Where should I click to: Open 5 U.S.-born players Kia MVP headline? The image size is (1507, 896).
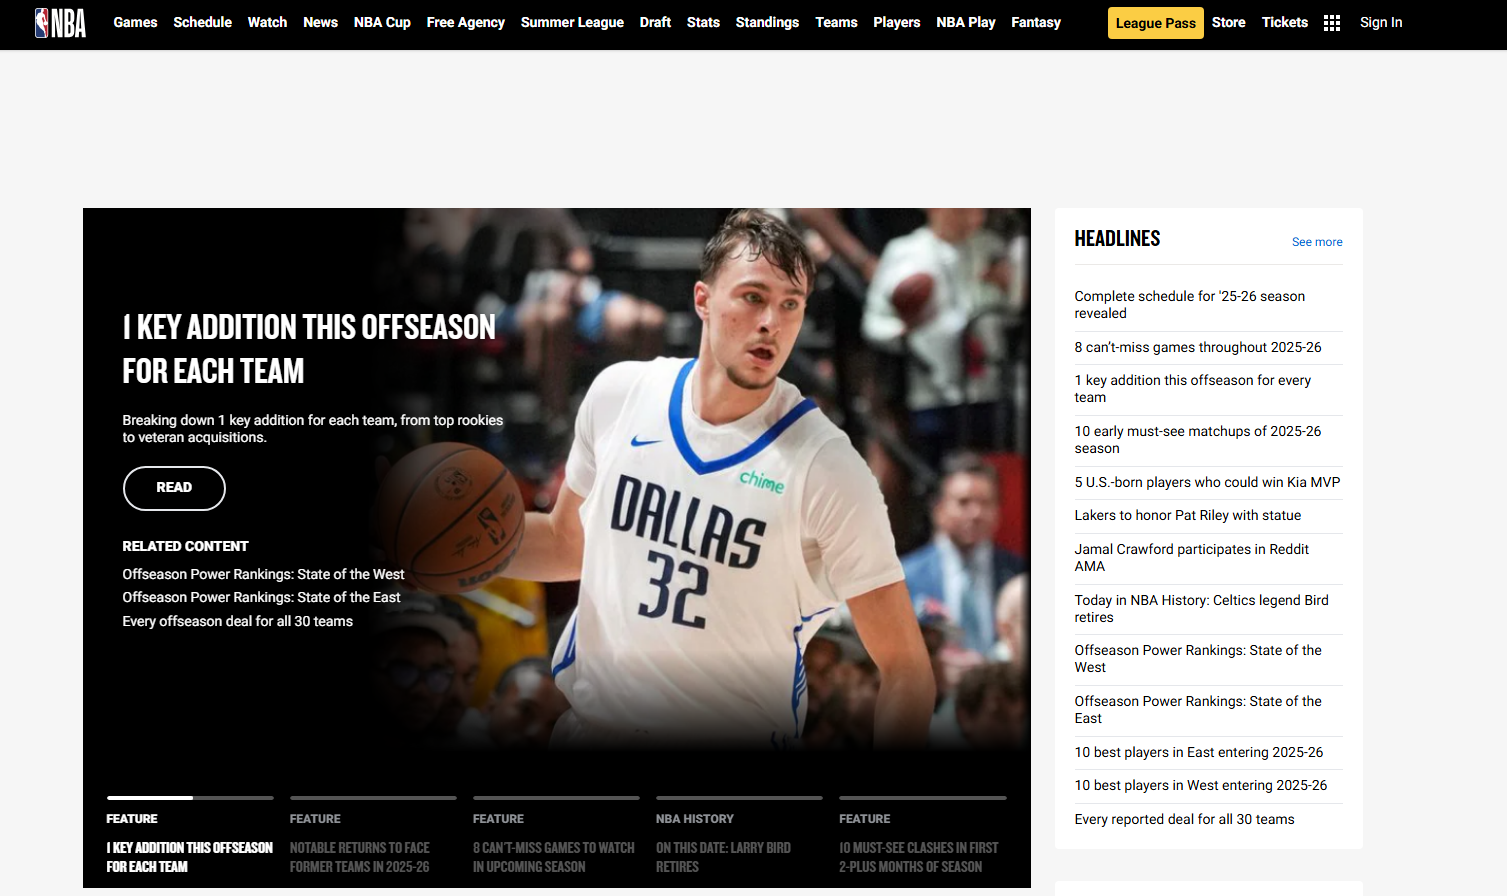coord(1207,482)
